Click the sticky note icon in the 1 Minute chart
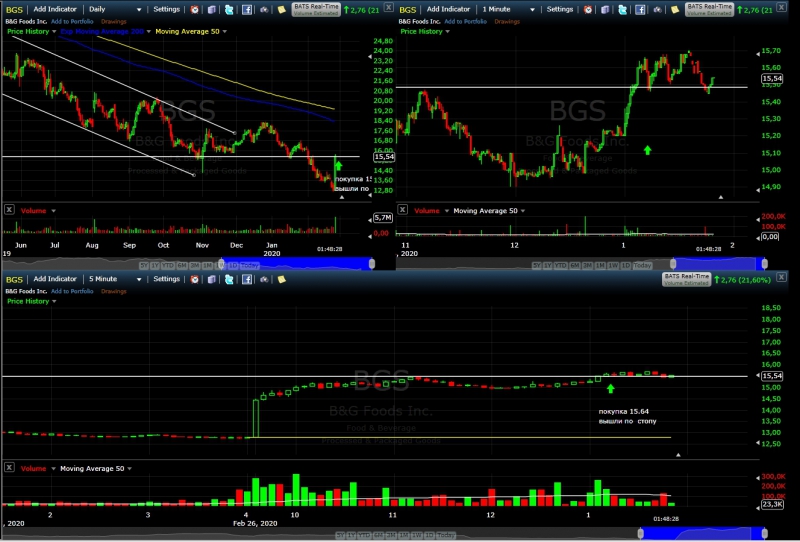 coord(674,9)
